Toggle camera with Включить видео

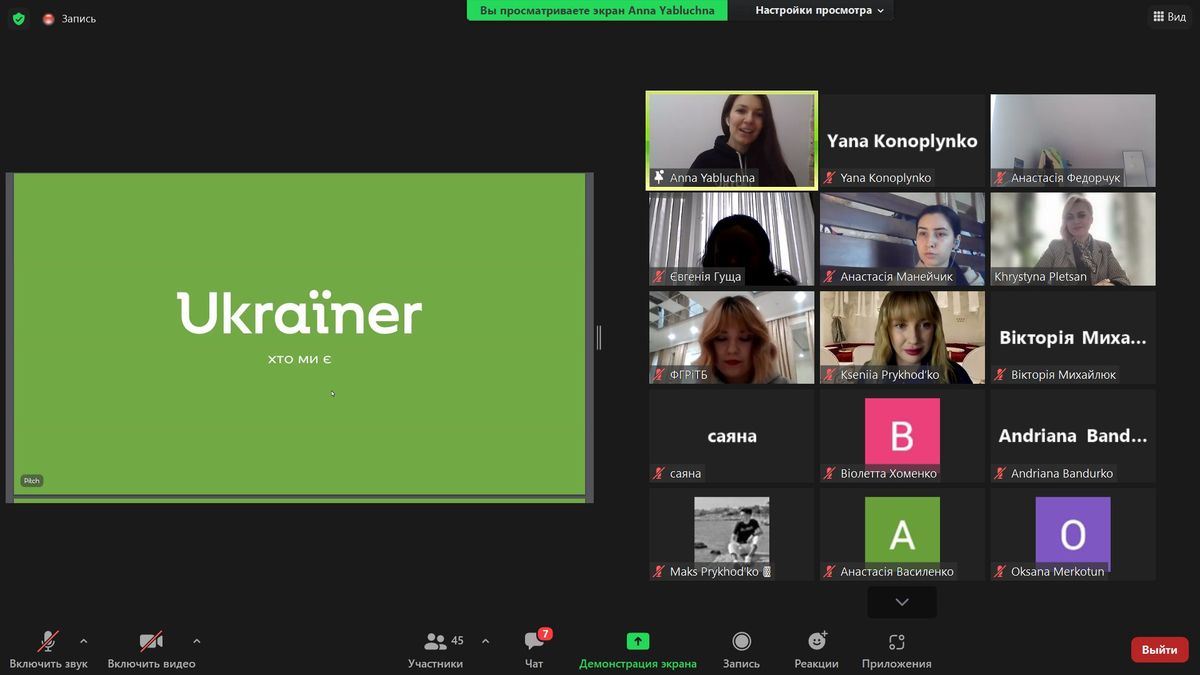click(151, 650)
